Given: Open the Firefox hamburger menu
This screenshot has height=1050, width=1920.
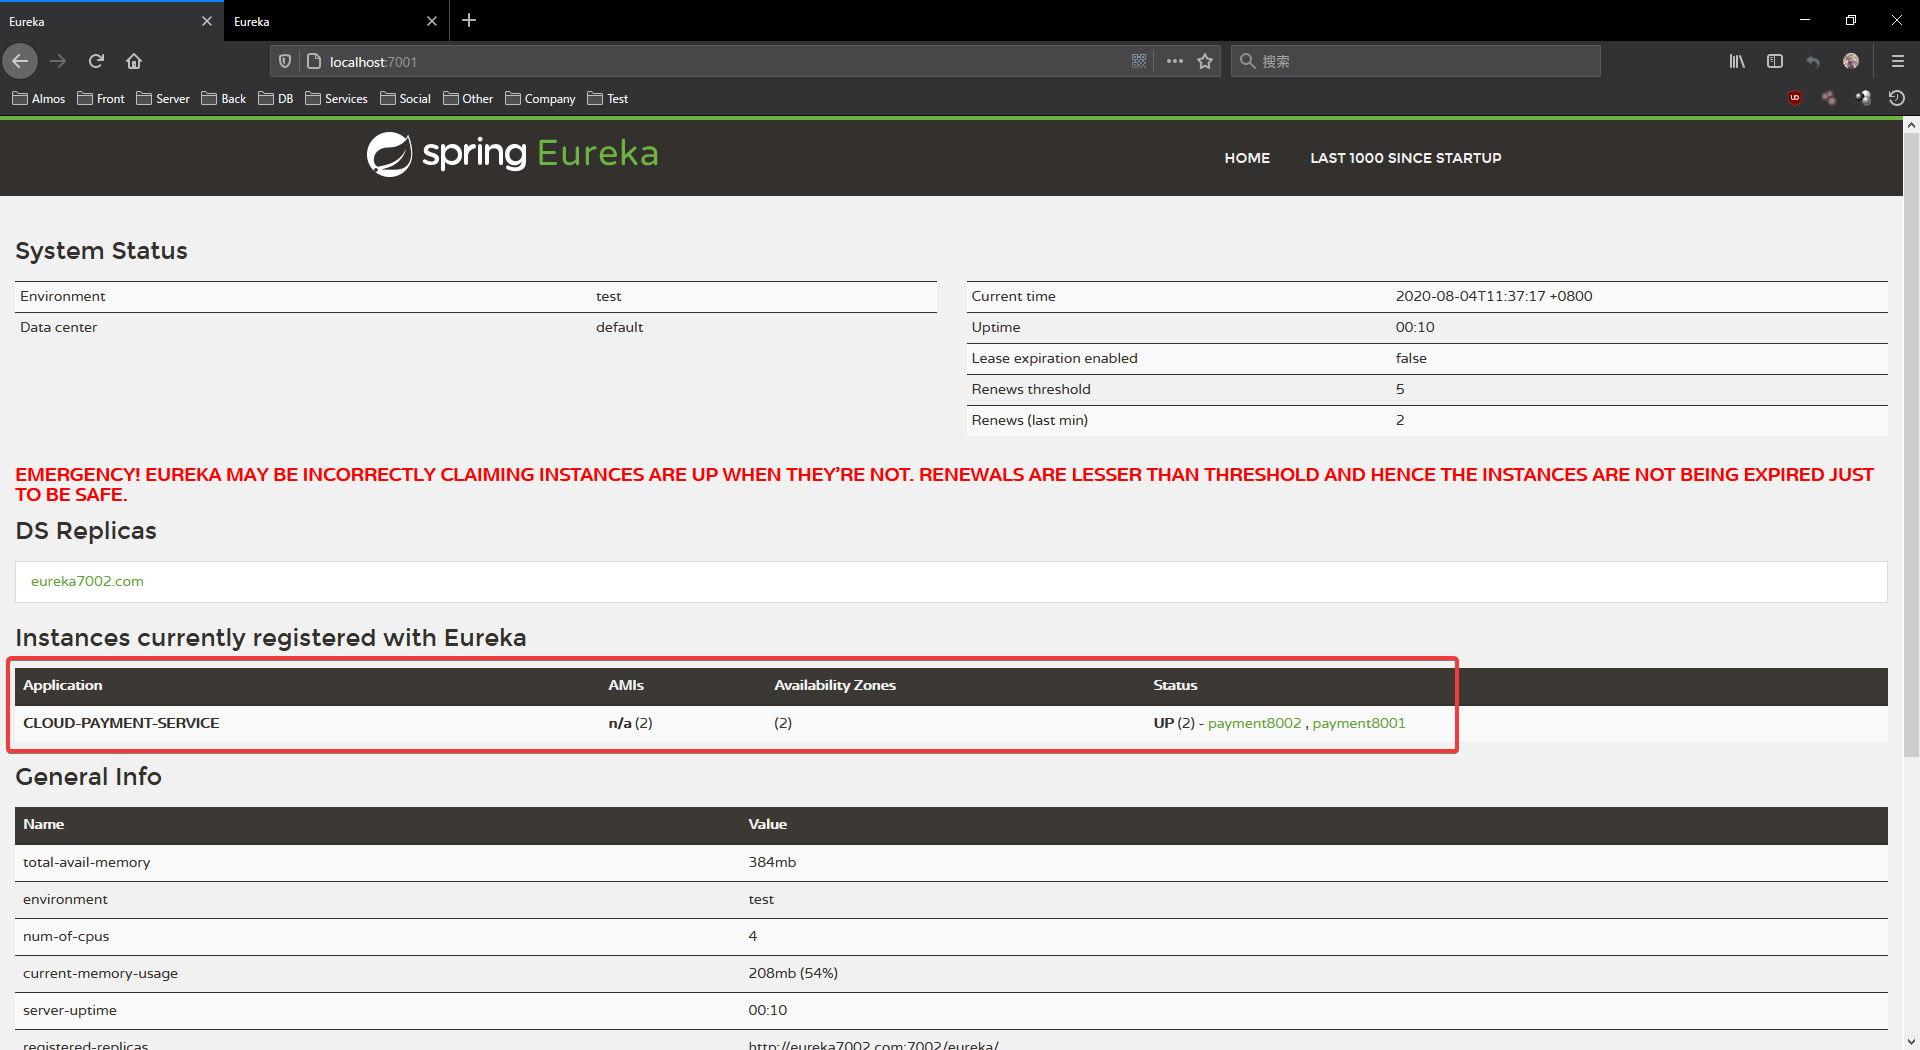Looking at the screenshot, I should pyautogui.click(x=1897, y=61).
